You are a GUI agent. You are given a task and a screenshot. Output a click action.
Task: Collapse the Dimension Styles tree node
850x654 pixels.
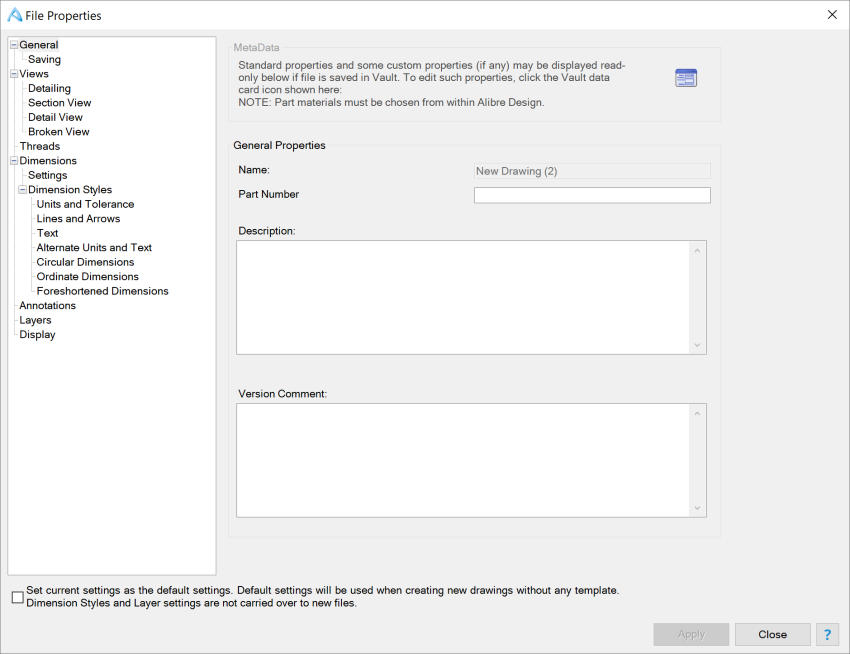(22, 190)
